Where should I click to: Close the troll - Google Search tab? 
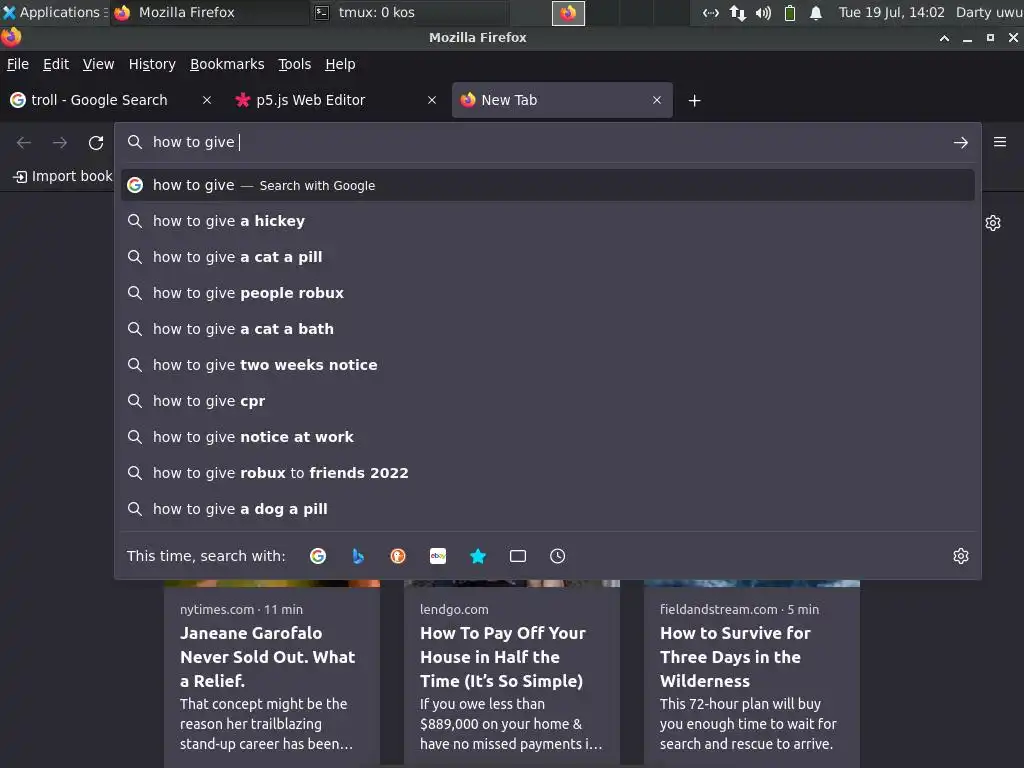coord(206,100)
